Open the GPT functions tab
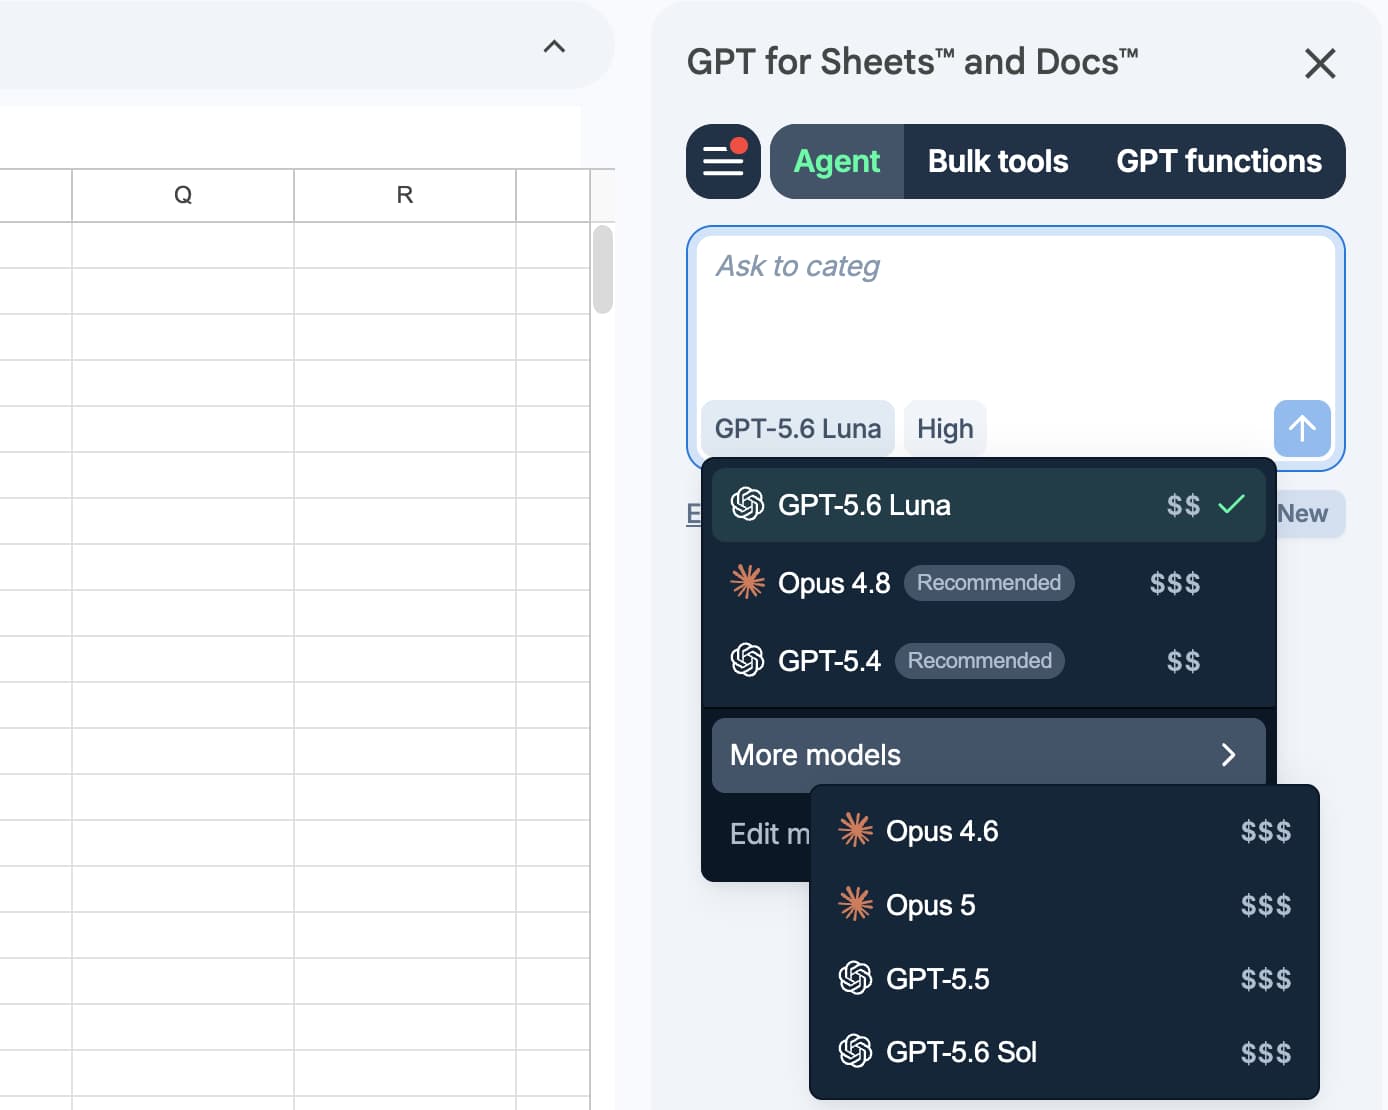 tap(1219, 161)
